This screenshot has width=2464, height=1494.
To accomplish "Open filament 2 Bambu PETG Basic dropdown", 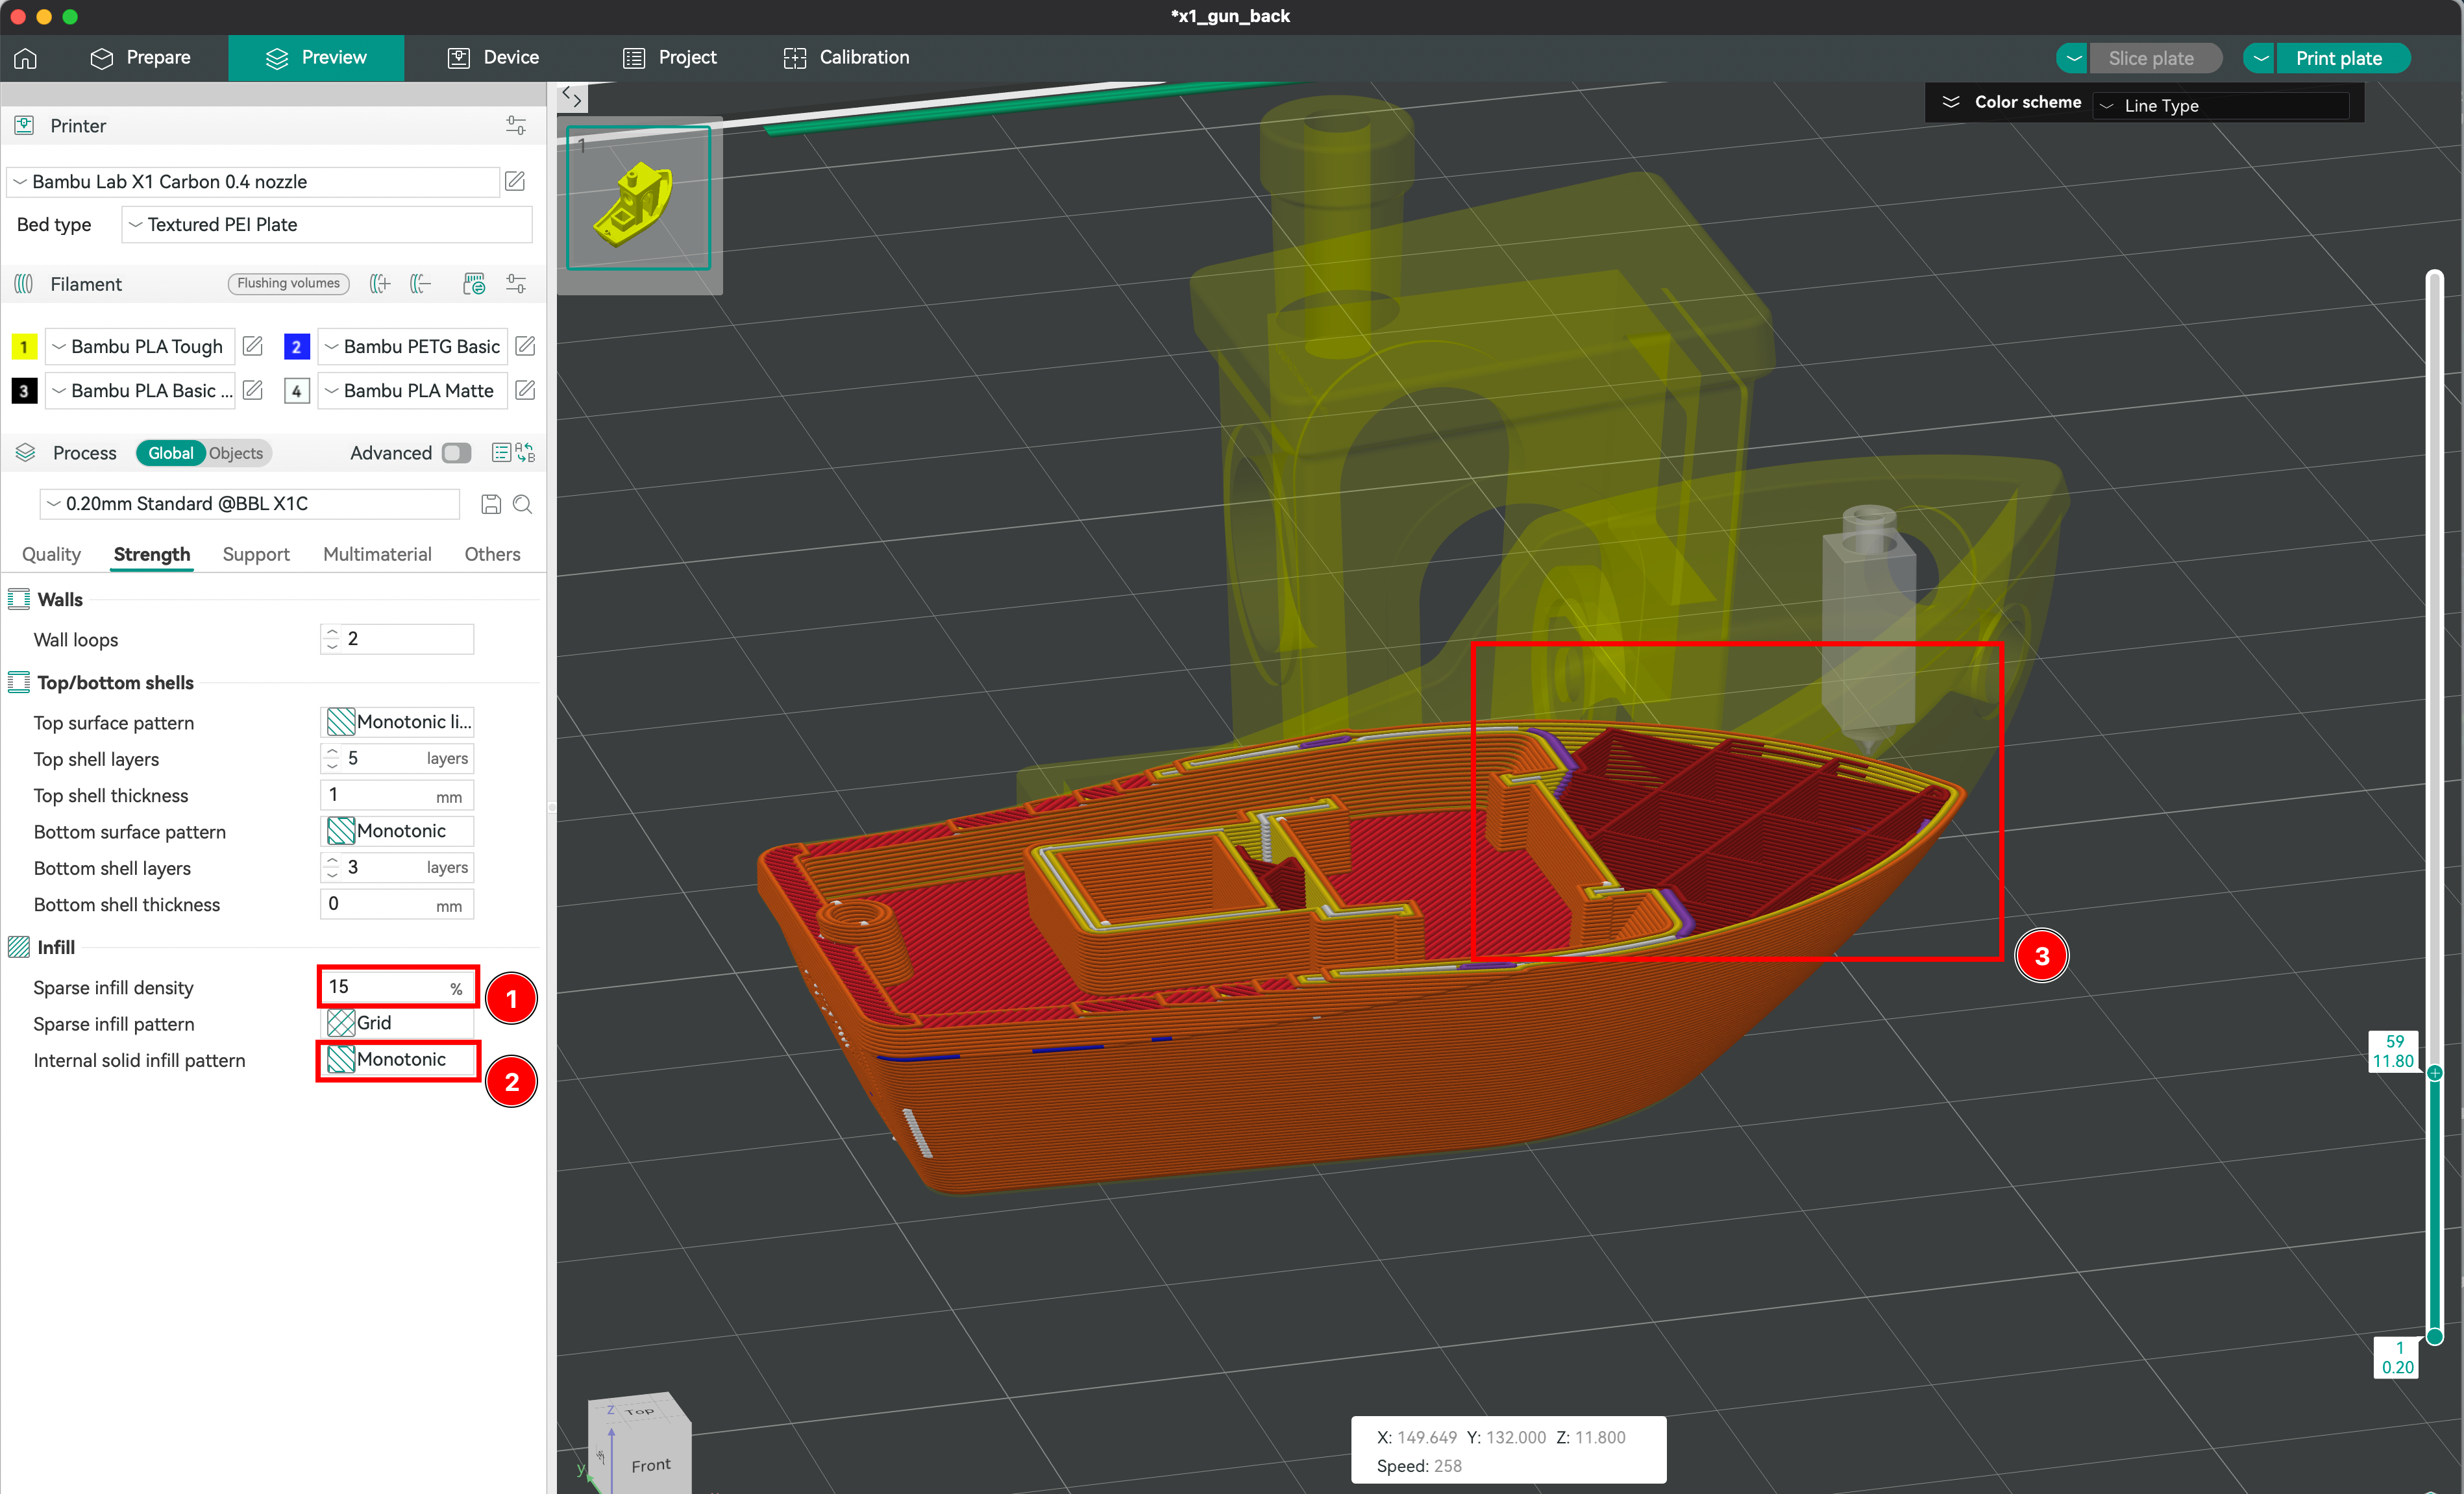I will click(x=413, y=346).
